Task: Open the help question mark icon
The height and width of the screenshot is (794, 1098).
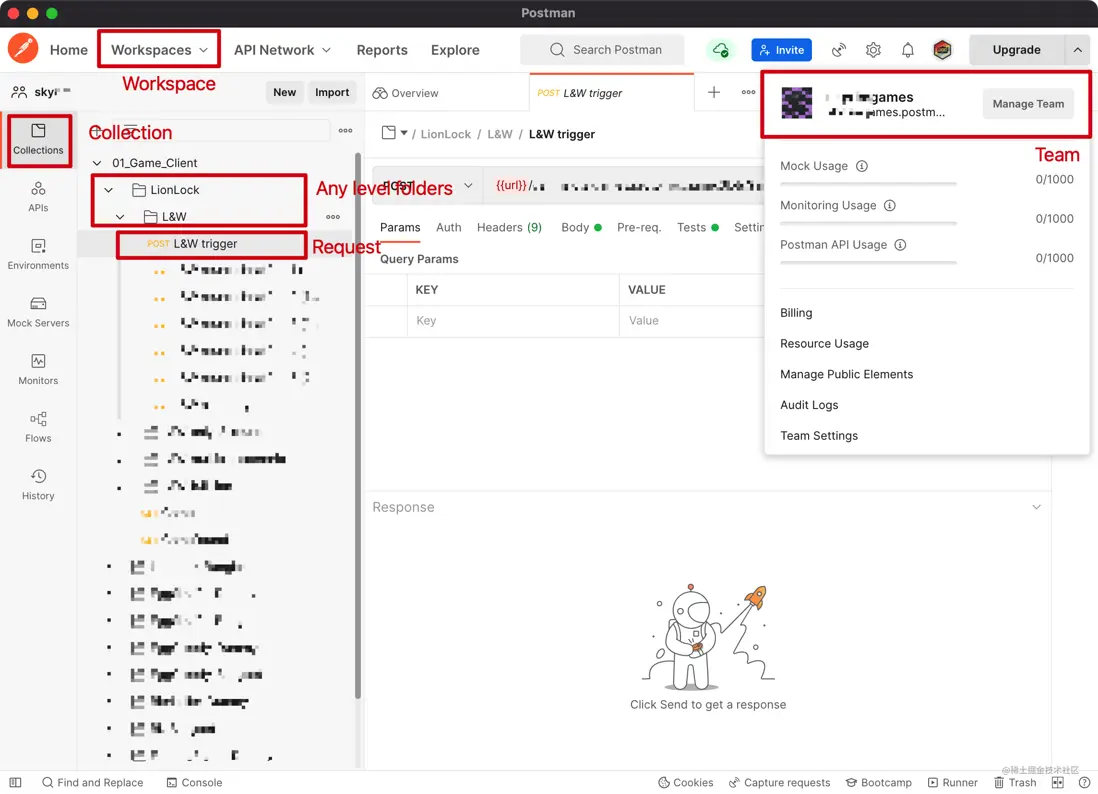Action: coord(1084,782)
